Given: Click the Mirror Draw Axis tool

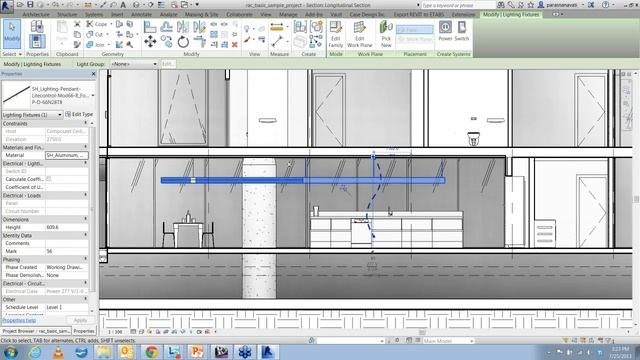Looking at the screenshot, I should [x=199, y=27].
